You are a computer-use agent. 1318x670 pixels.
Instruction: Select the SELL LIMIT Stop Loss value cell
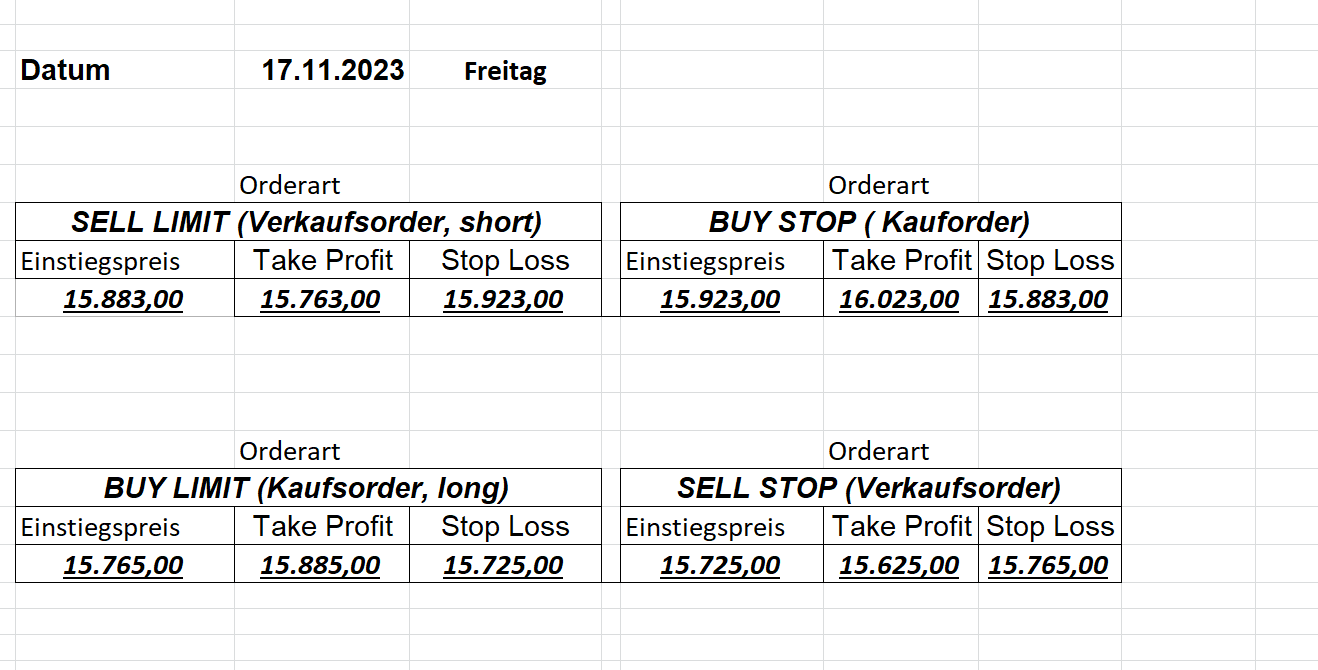(x=504, y=299)
